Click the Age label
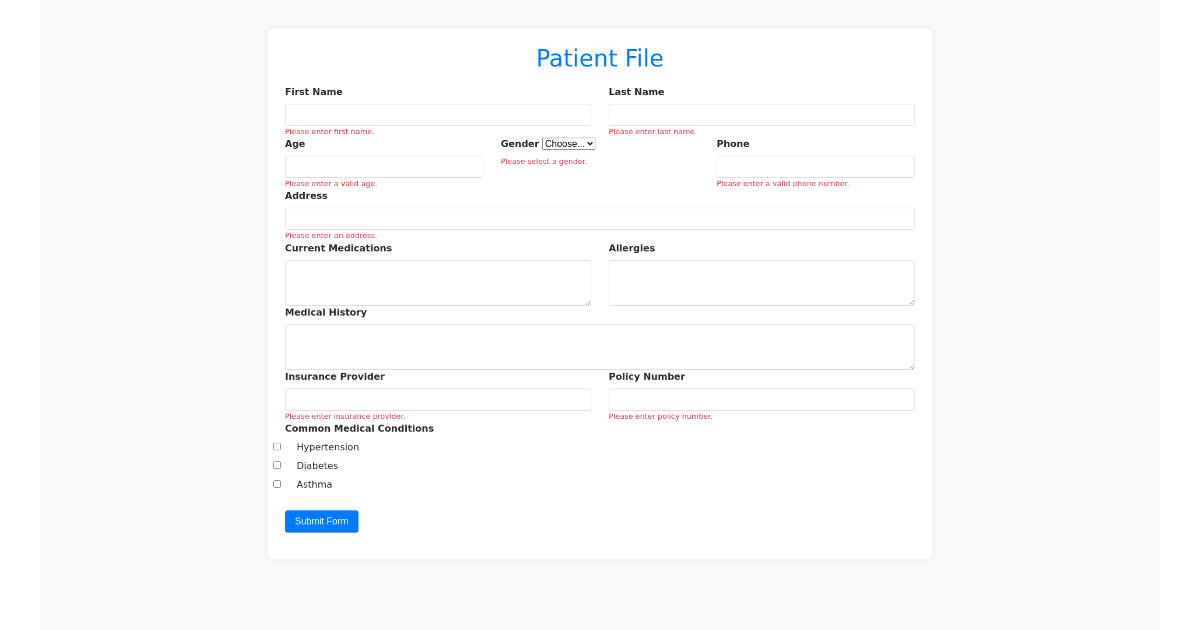Screen dimensions: 1200x630 click(295, 144)
